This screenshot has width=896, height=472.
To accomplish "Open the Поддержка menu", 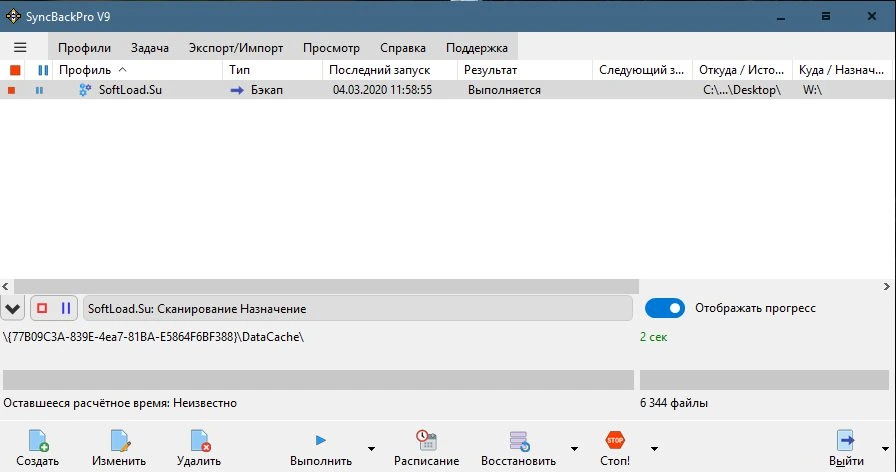I will pos(477,48).
